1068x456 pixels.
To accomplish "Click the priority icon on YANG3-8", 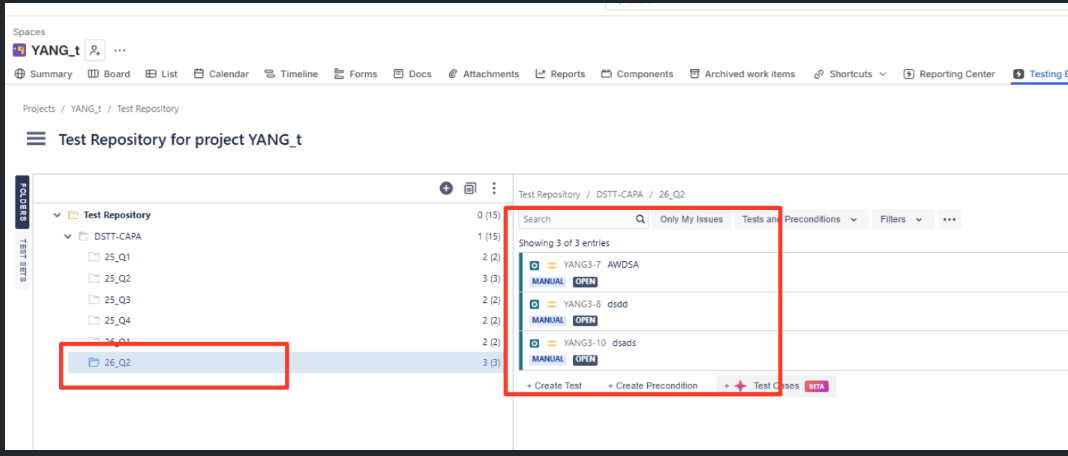I will click(x=552, y=304).
